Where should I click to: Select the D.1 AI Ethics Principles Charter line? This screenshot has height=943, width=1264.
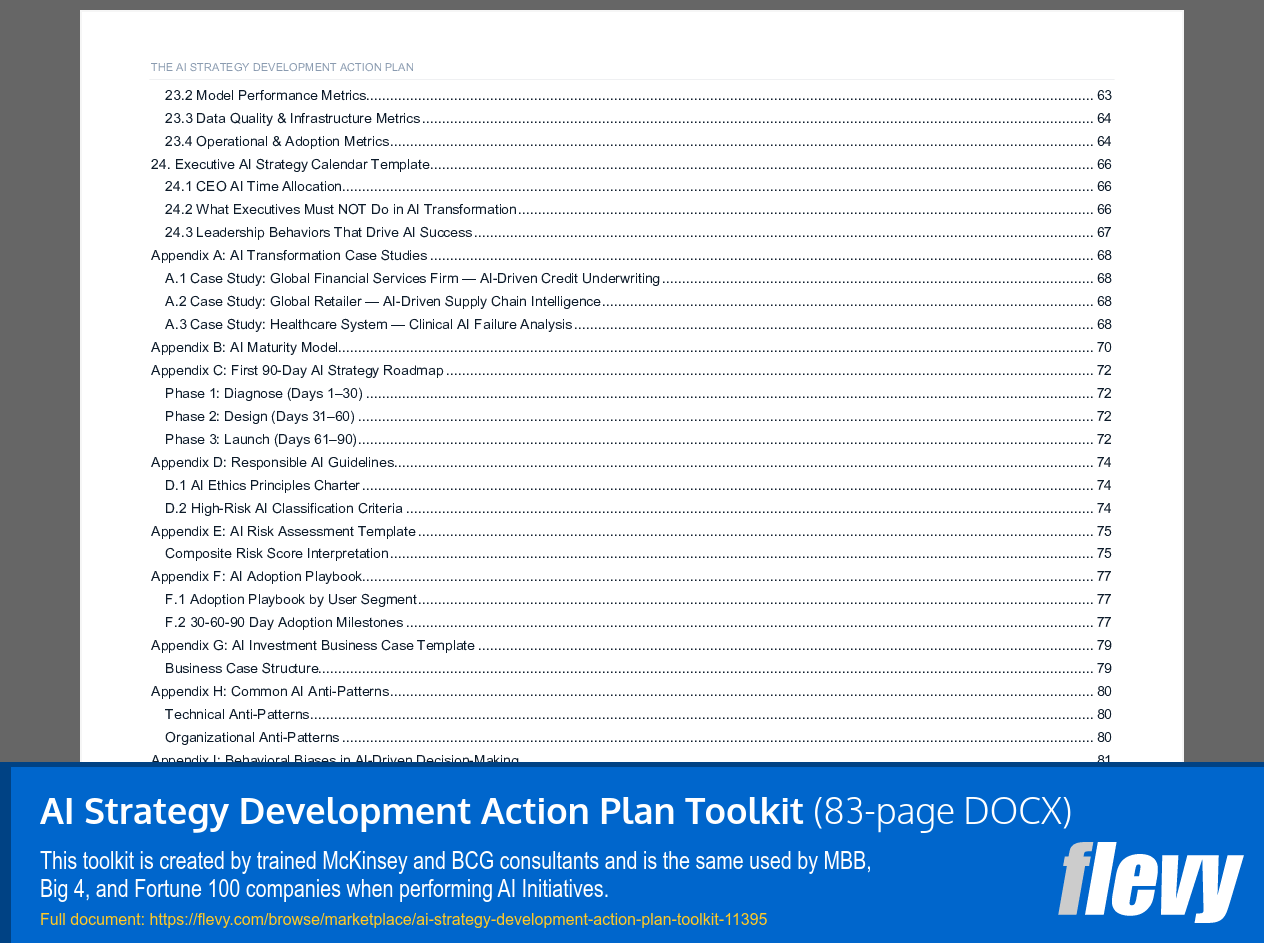(x=262, y=485)
